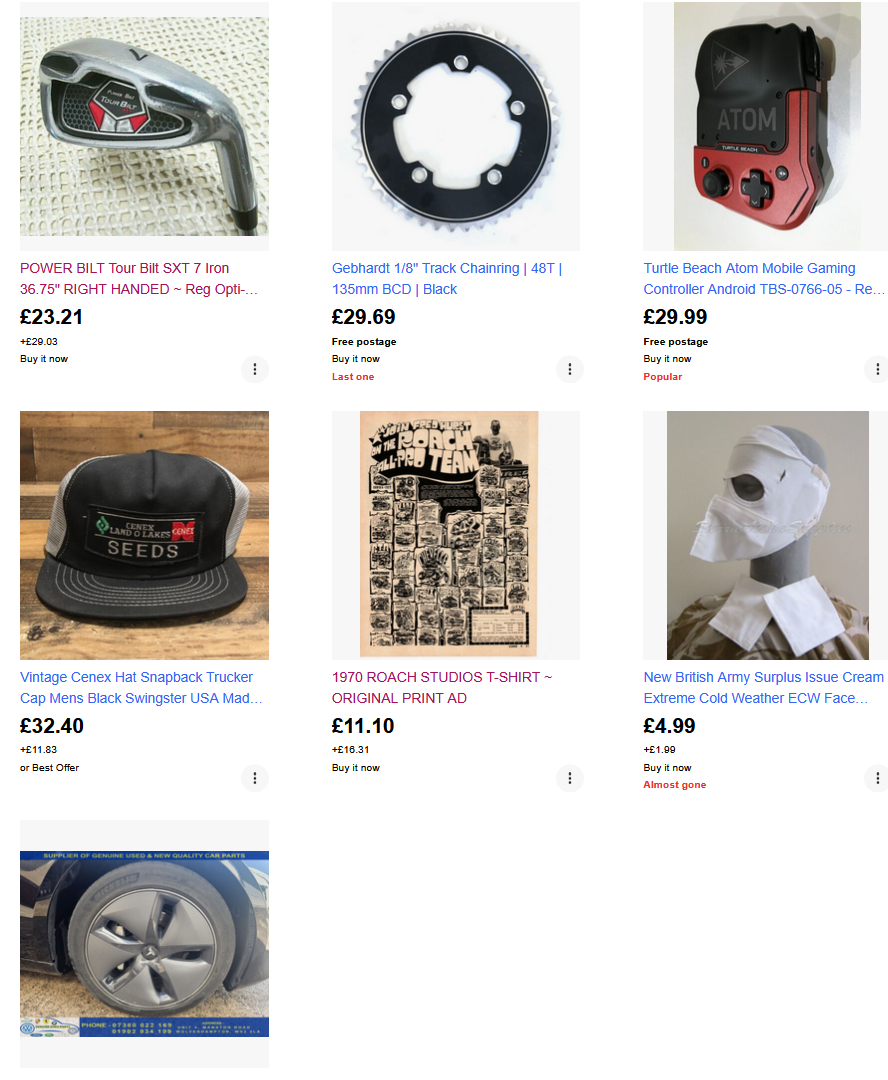Open more options for Roach Studios print ad
This screenshot has width=888, height=1080.
[569, 778]
